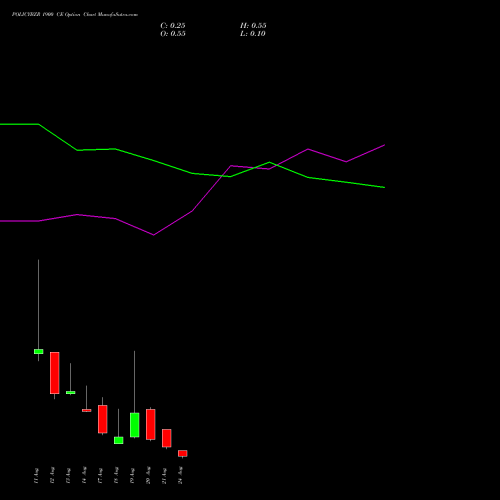Click the close value C: 0.25
This screenshot has height=500, width=500.
[173, 26]
